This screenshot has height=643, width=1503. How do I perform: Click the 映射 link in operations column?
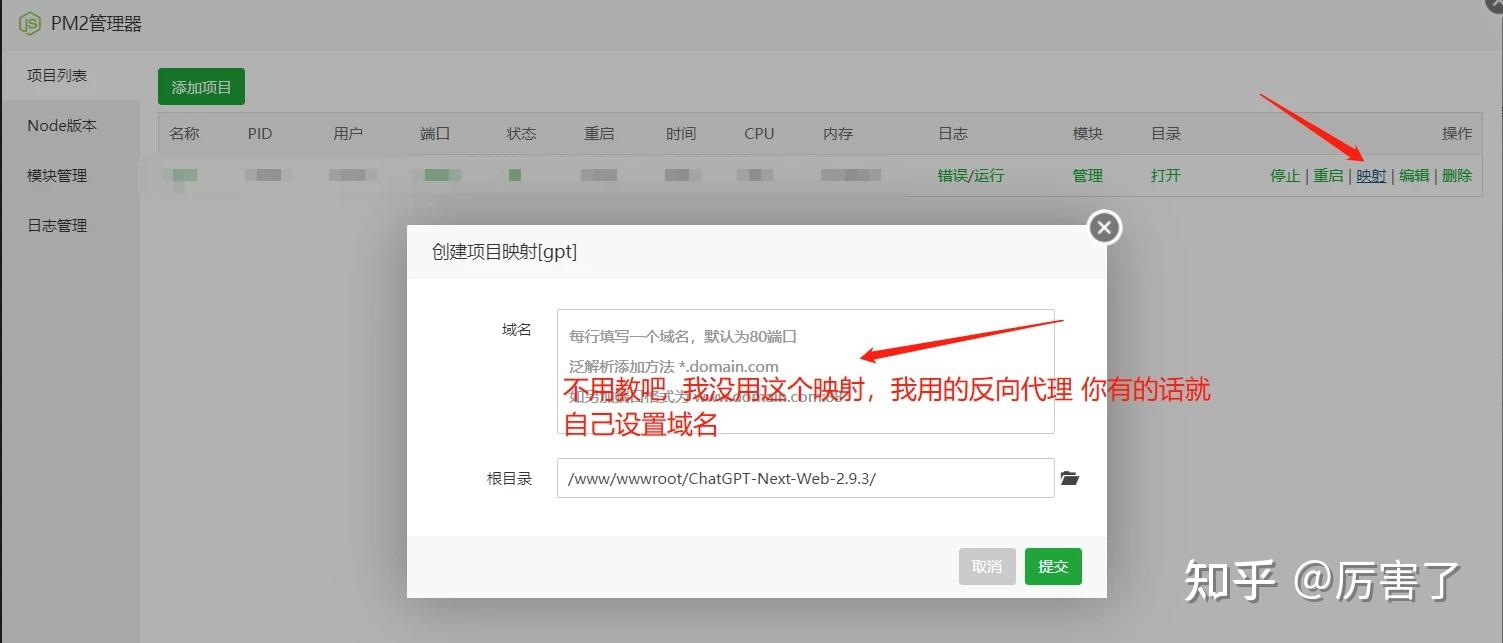pos(1371,175)
